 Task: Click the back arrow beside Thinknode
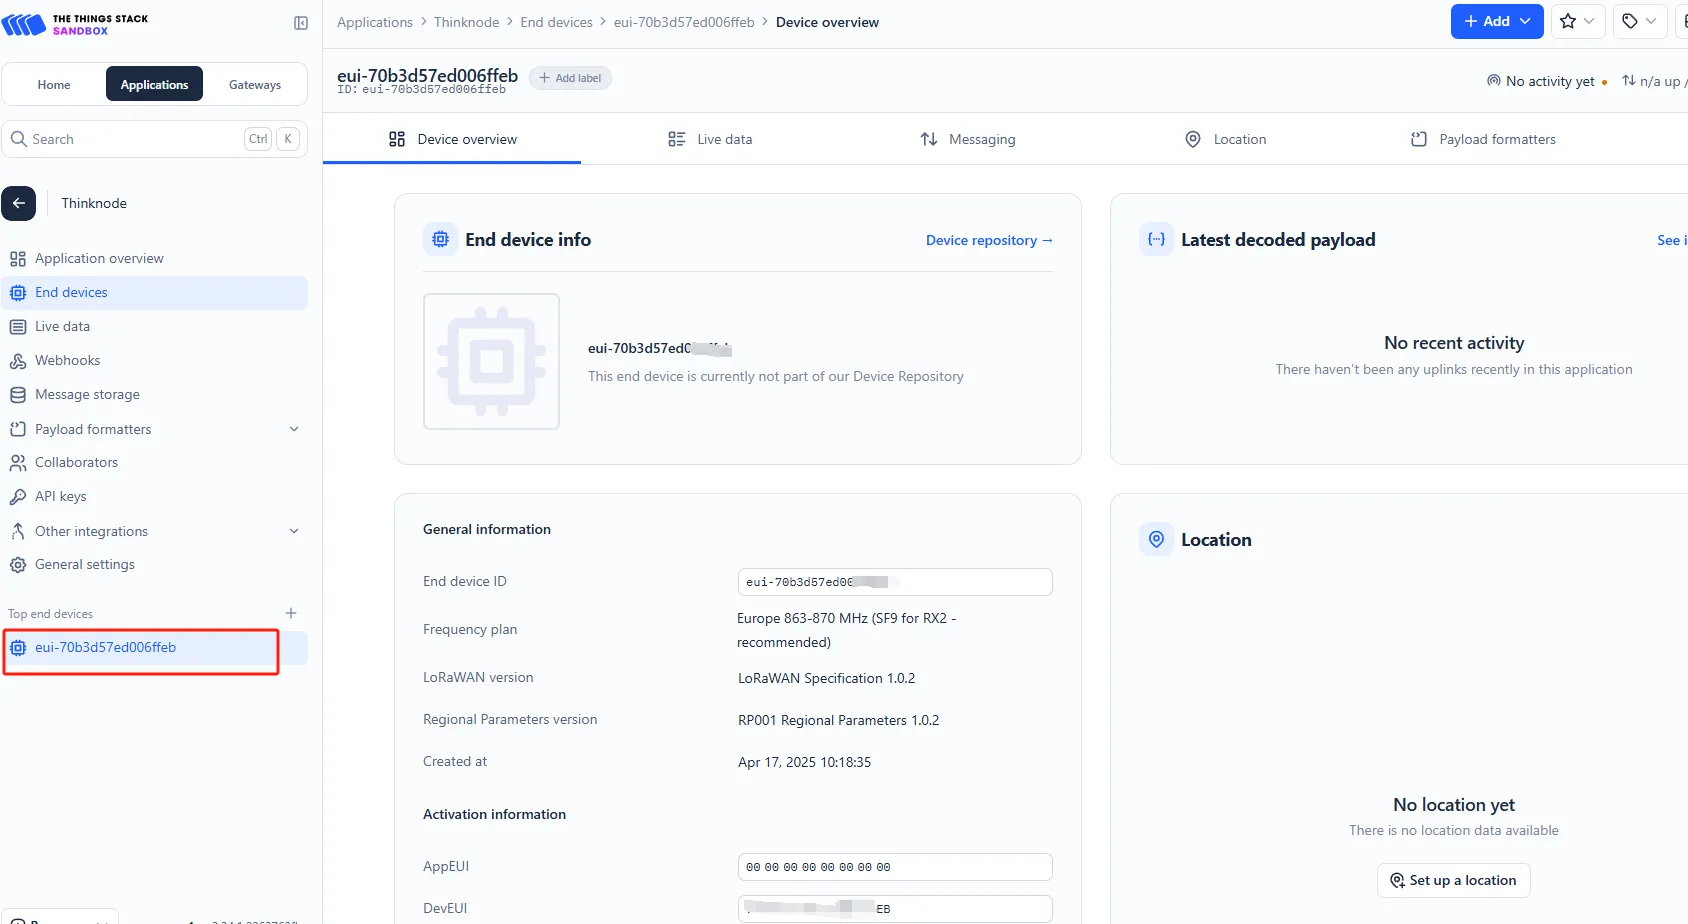pos(19,203)
